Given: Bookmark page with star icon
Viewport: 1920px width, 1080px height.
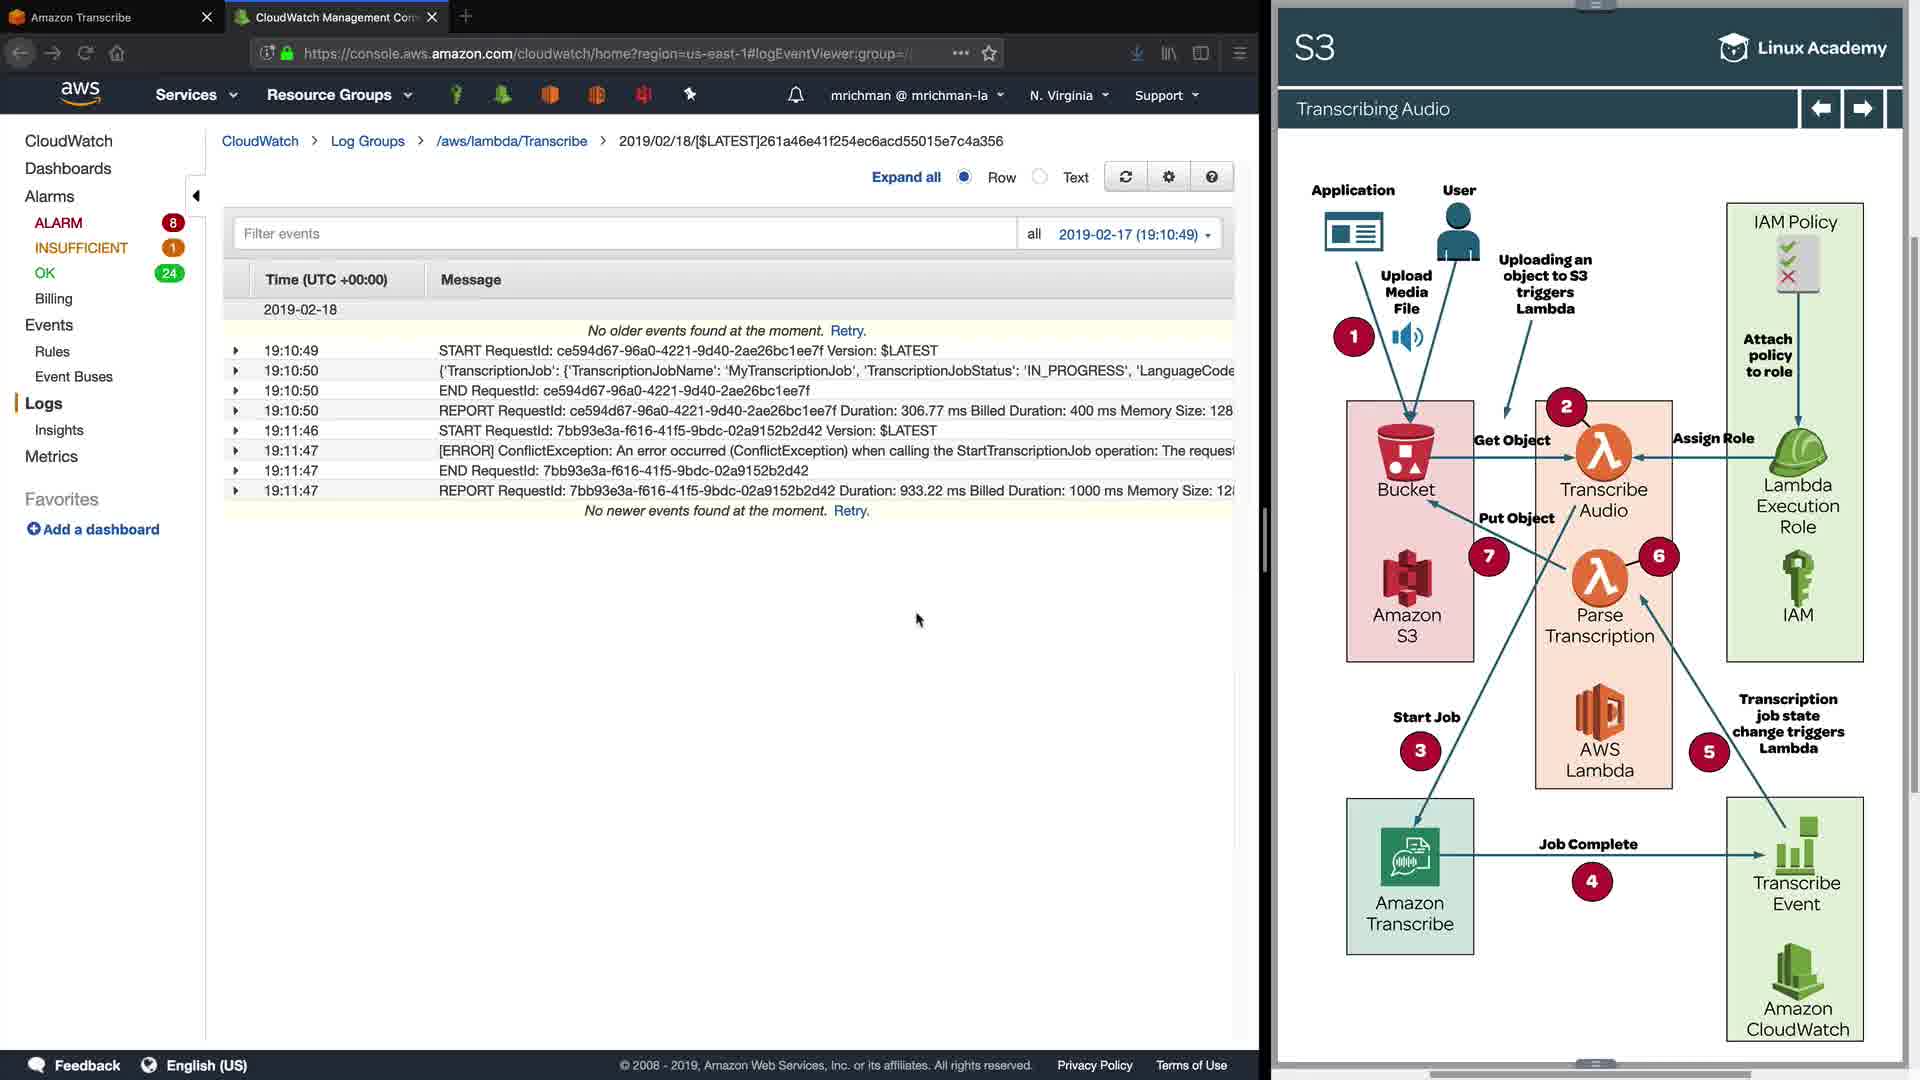Looking at the screenshot, I should [989, 53].
